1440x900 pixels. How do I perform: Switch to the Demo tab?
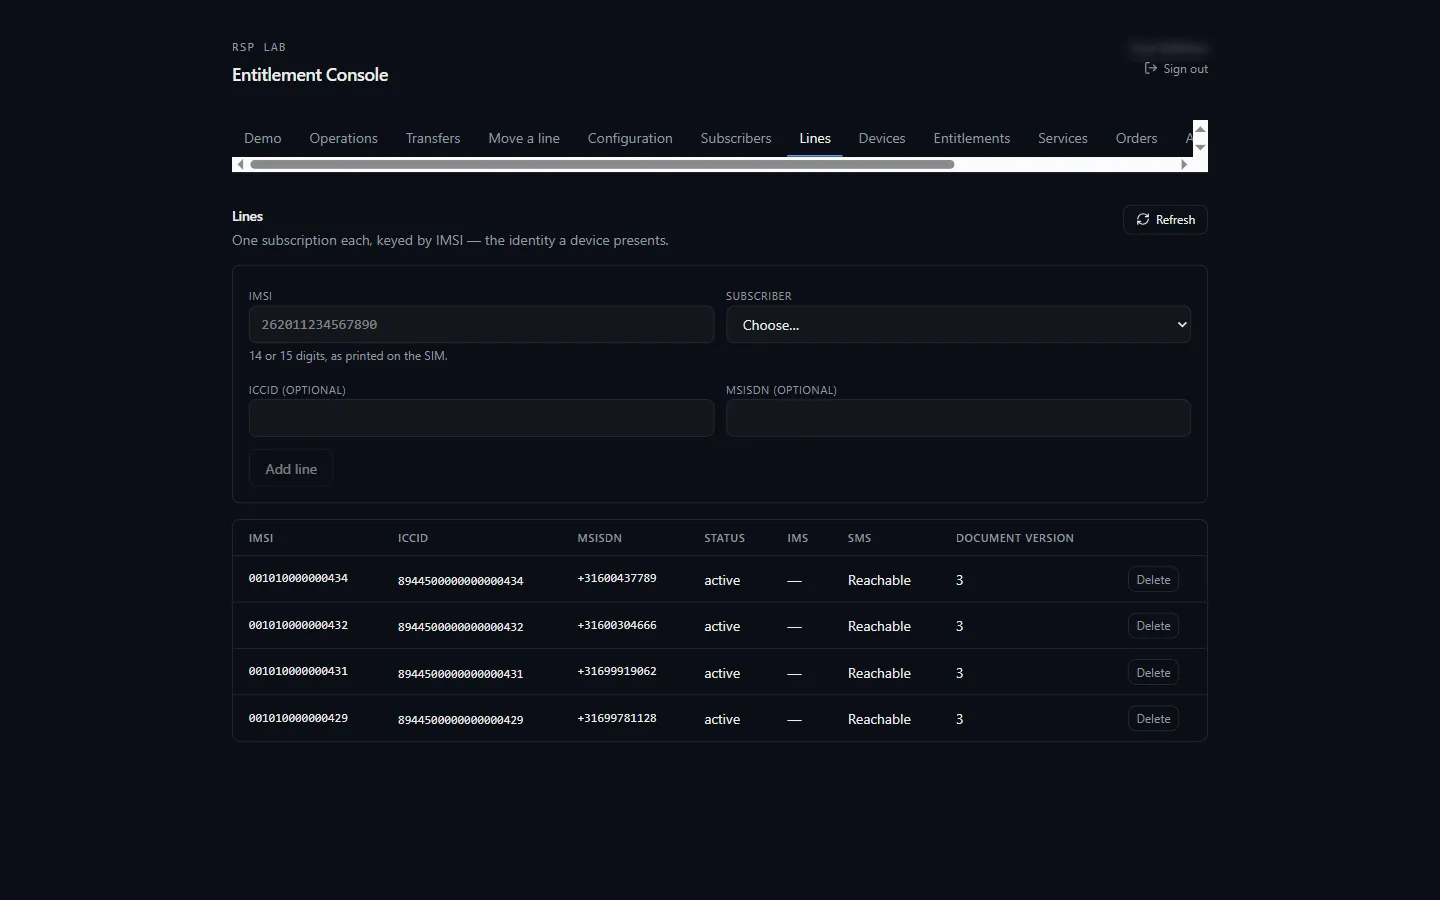263,138
